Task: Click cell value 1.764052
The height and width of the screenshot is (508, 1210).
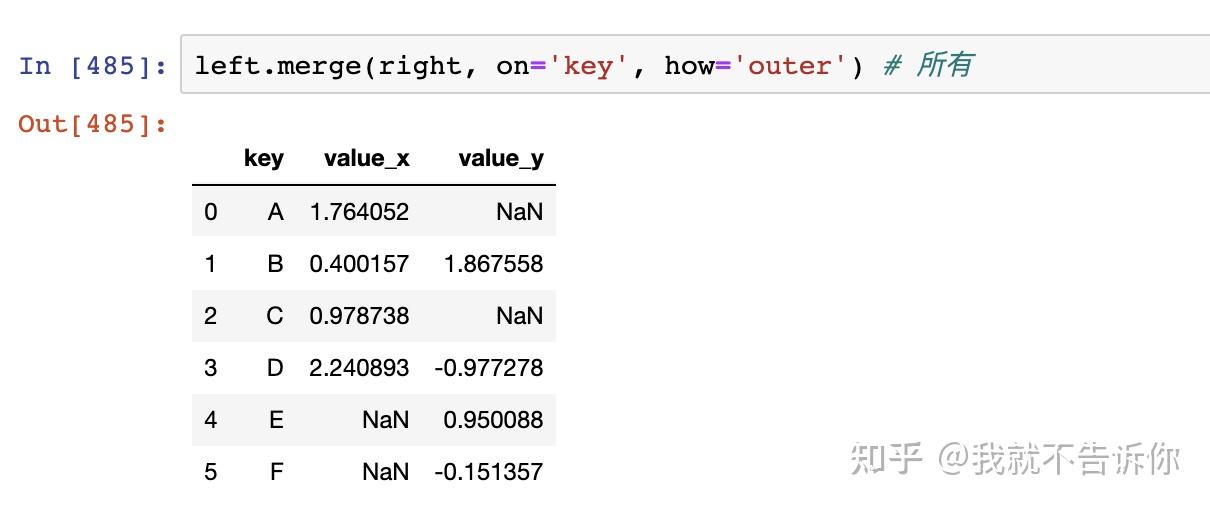Action: point(359,212)
